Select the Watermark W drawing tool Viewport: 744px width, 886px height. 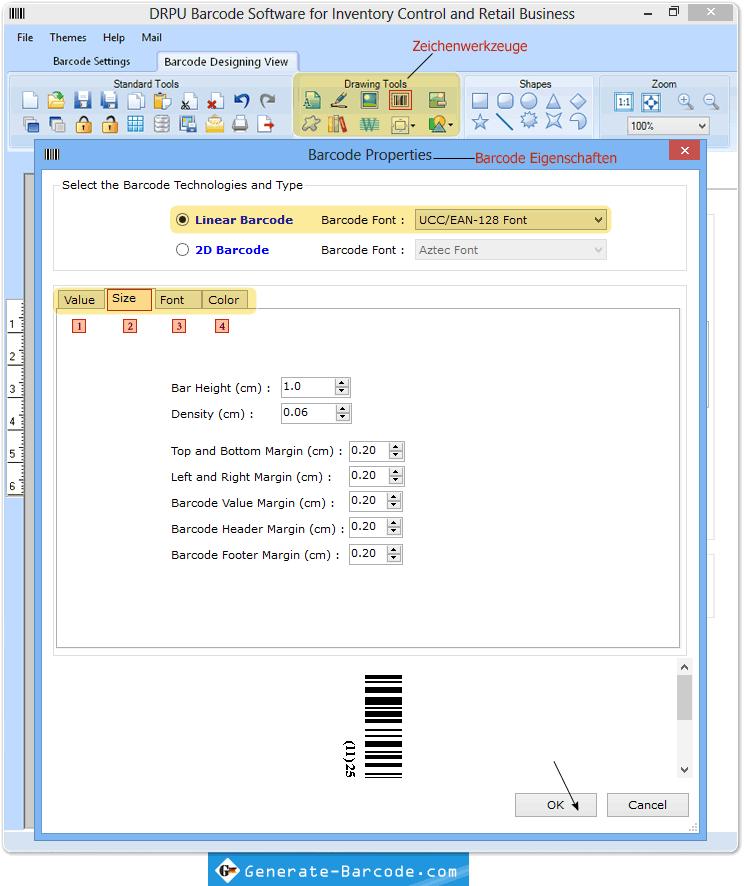[369, 124]
